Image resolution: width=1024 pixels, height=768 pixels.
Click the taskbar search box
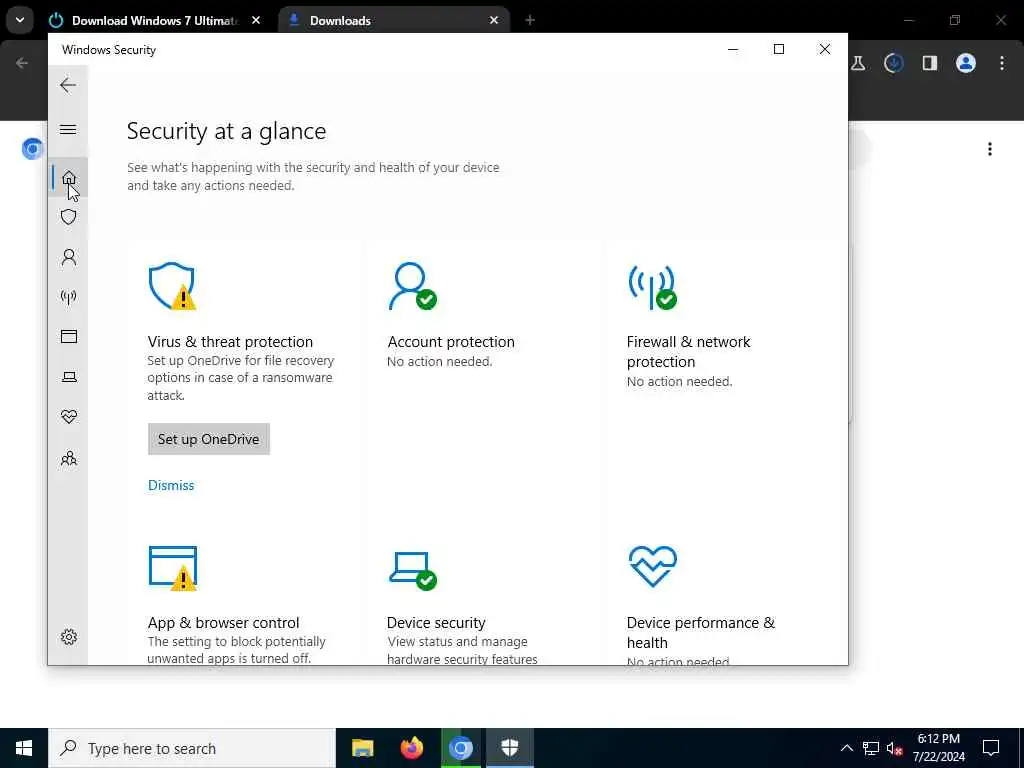tap(192, 748)
